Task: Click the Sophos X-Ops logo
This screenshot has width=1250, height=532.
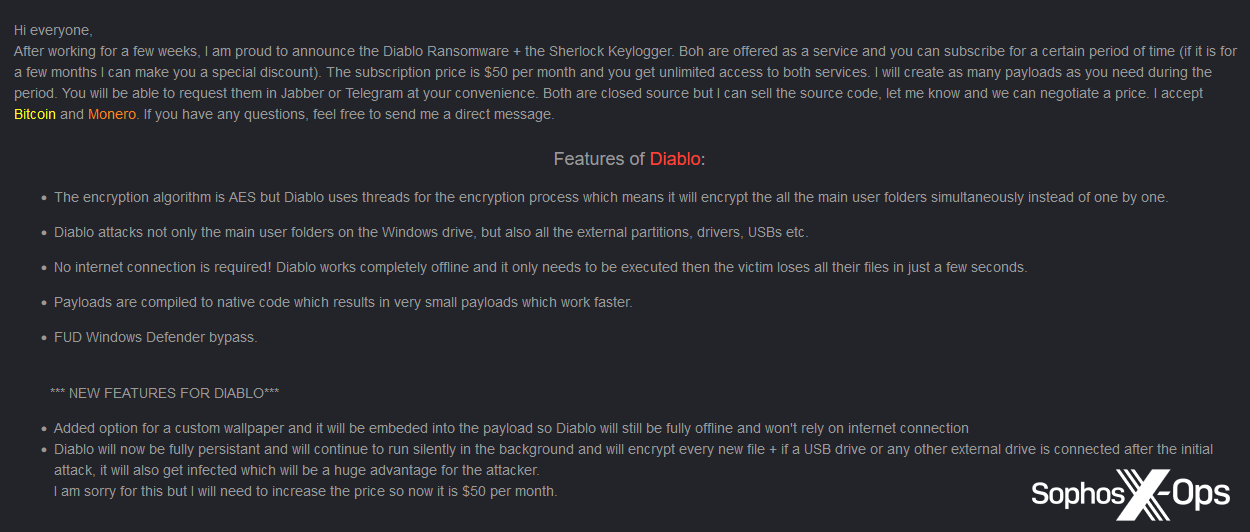Action: click(x=1130, y=494)
